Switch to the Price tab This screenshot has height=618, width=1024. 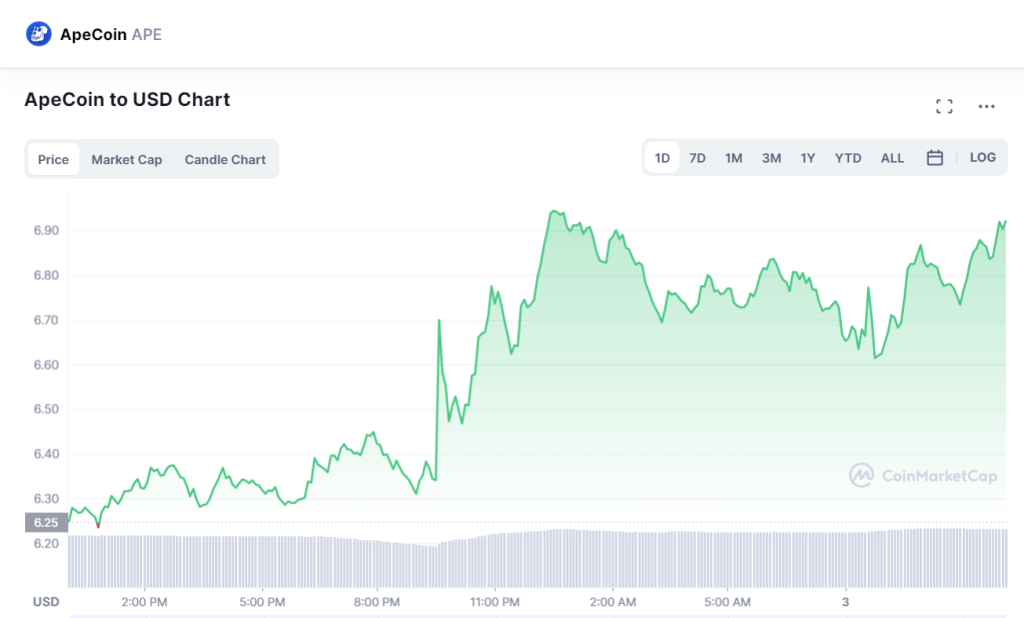tap(53, 159)
